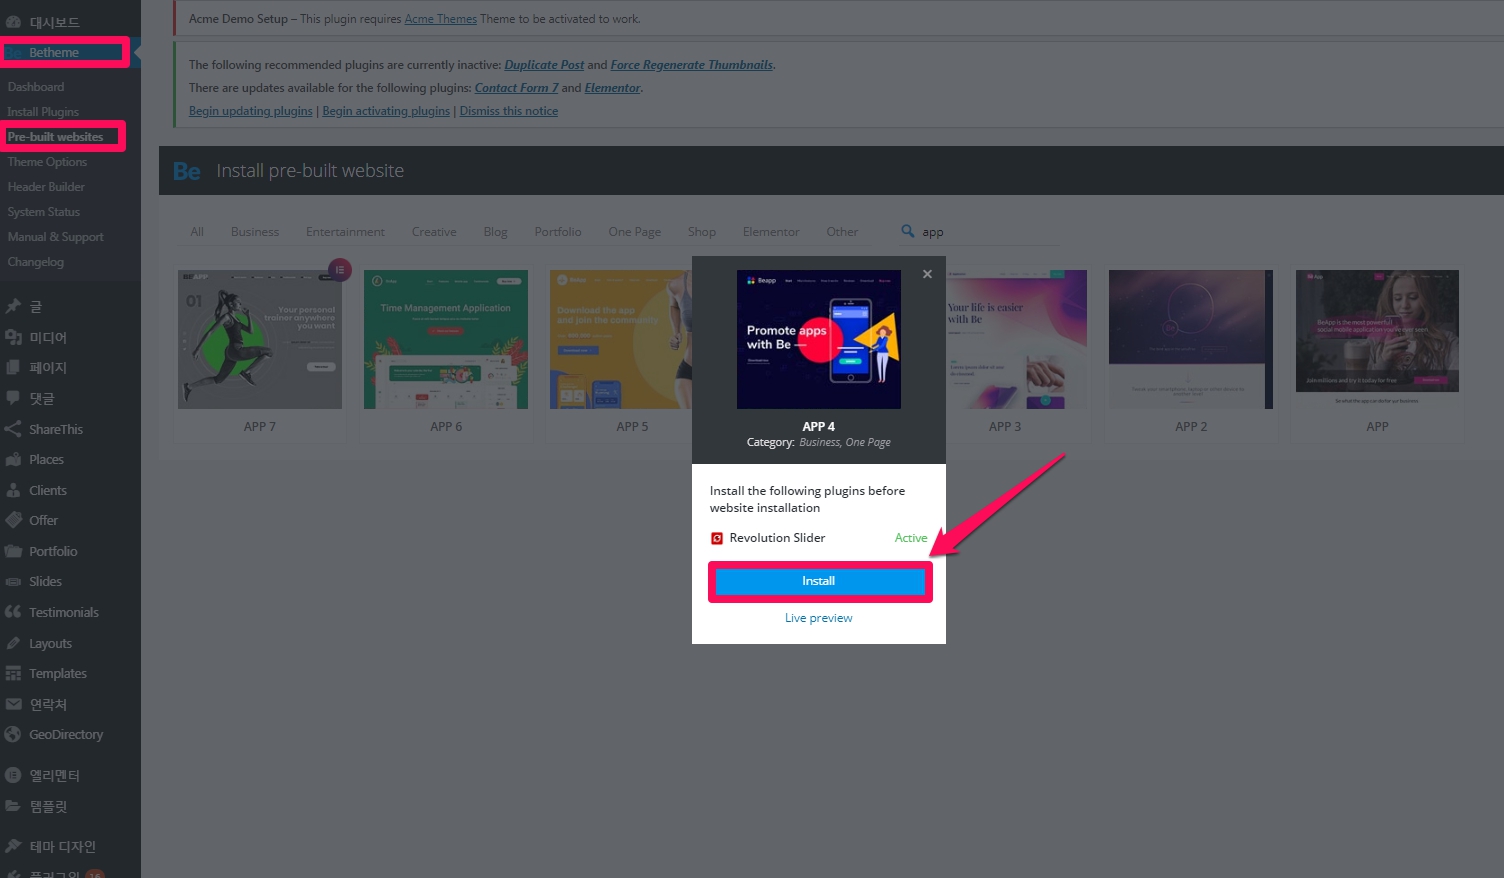Click the search magnifier icon in filter bar
This screenshot has width=1504, height=878.
(x=908, y=231)
